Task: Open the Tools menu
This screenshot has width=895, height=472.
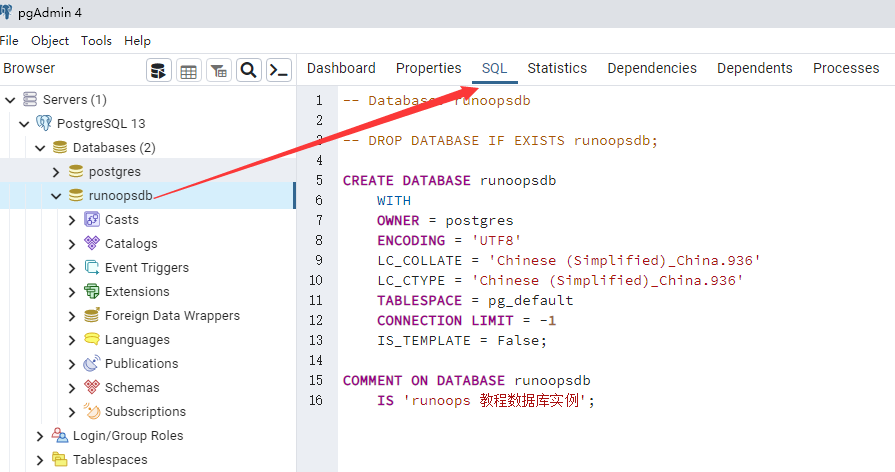Action: click(x=96, y=41)
